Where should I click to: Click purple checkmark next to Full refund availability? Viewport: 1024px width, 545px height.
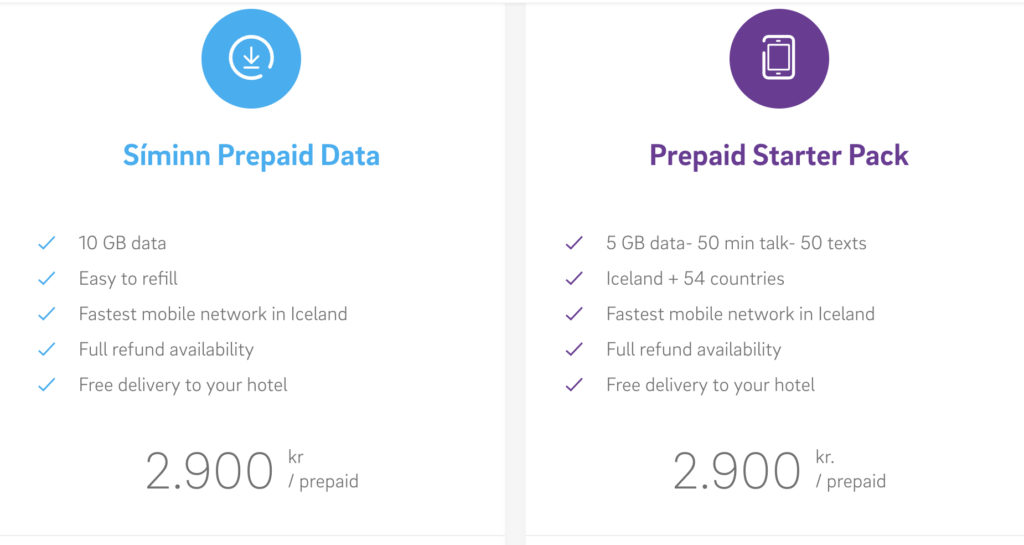click(x=574, y=350)
